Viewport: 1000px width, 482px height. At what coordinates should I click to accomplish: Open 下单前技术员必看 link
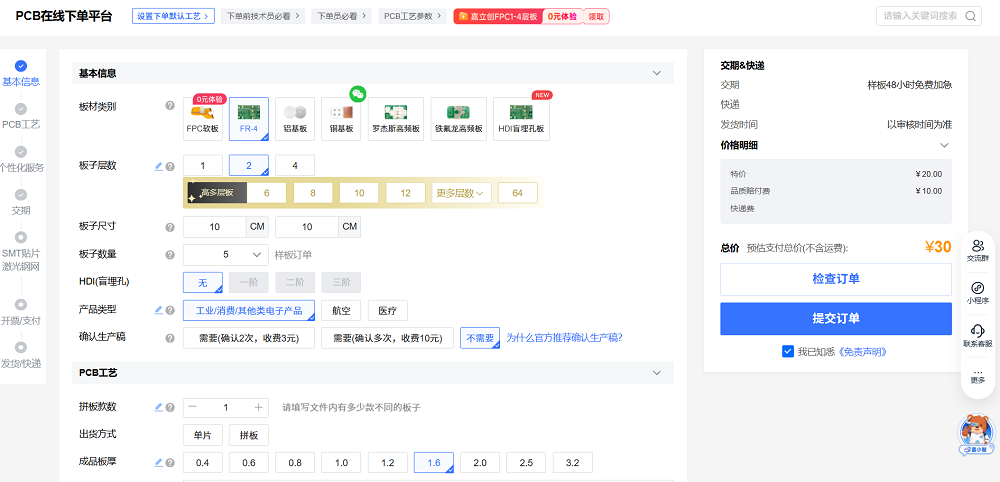[x=263, y=16]
